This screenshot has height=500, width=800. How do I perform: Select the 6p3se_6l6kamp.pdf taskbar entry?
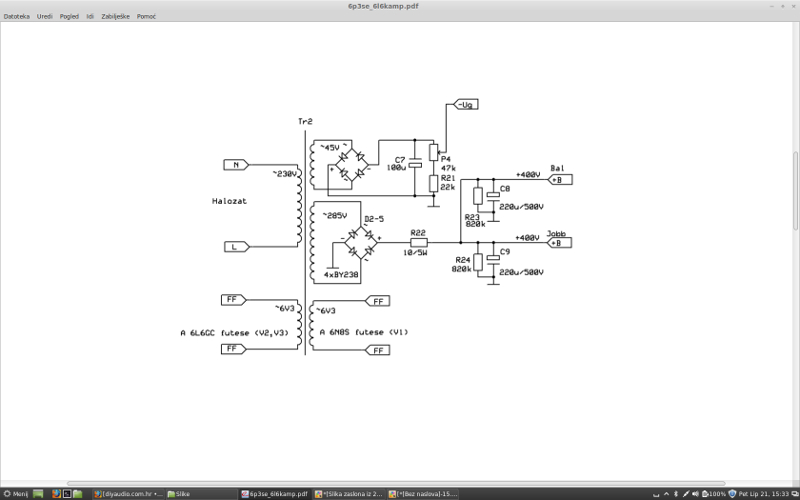pos(275,494)
